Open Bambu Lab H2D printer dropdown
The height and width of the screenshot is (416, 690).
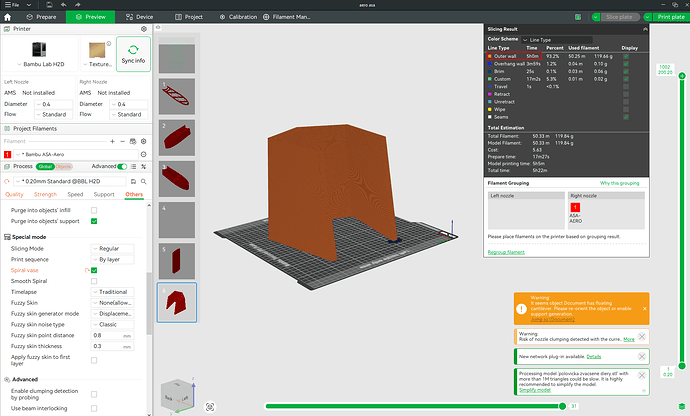[x=40, y=64]
